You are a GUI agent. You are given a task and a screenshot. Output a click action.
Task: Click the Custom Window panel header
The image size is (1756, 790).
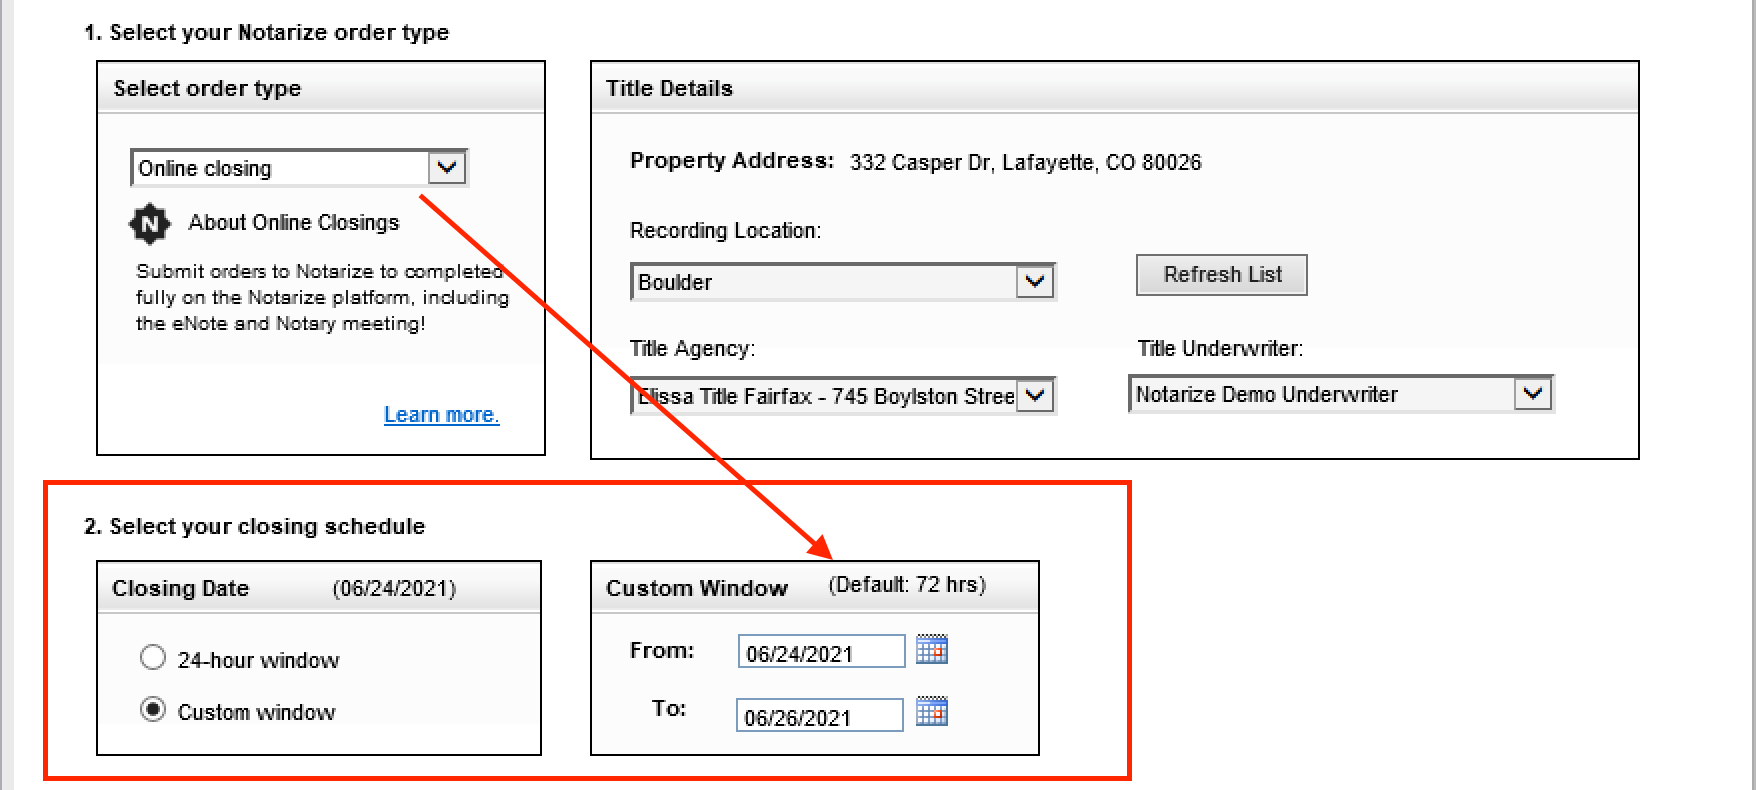(815, 588)
